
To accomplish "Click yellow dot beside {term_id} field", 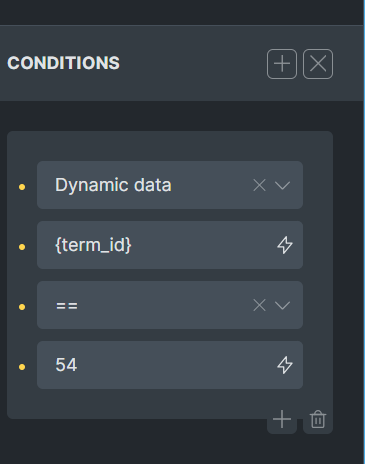I will point(22,247).
